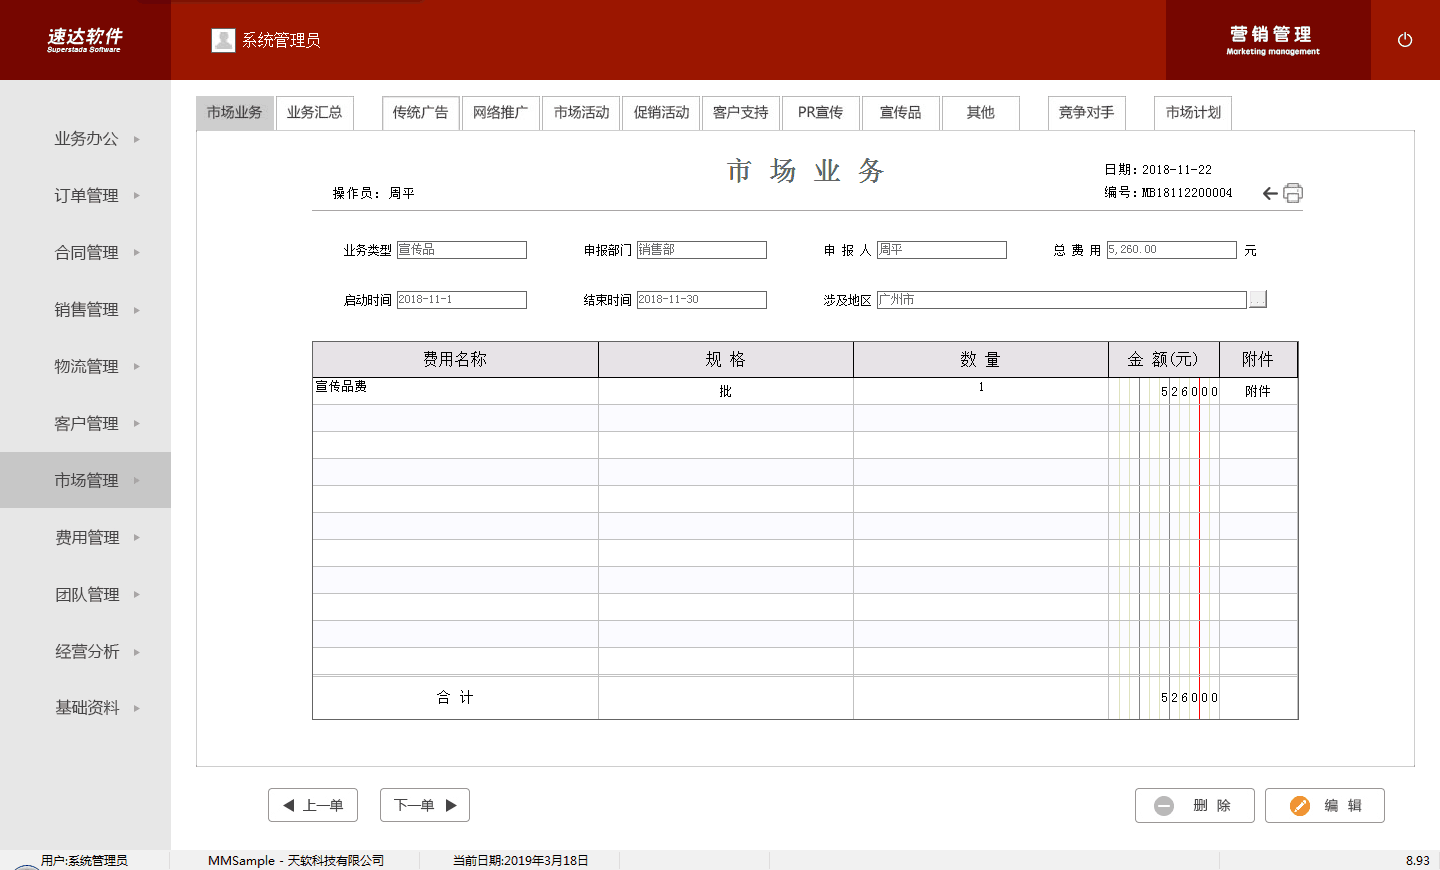This screenshot has width=1440, height=870.
Task: Go to next record with 下一单
Action: [x=425, y=805]
